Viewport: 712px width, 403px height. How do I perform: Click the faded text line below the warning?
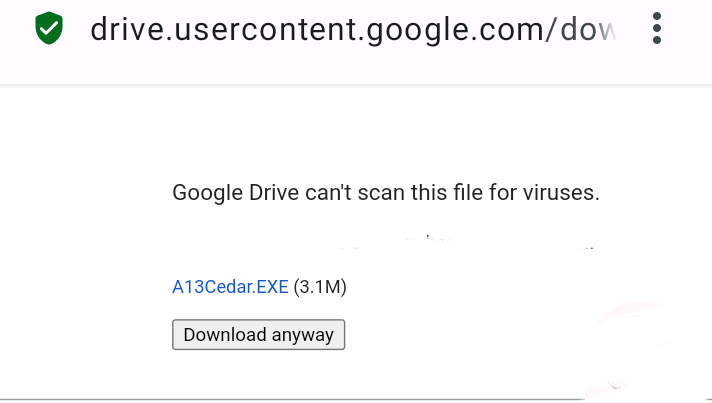click(385, 243)
